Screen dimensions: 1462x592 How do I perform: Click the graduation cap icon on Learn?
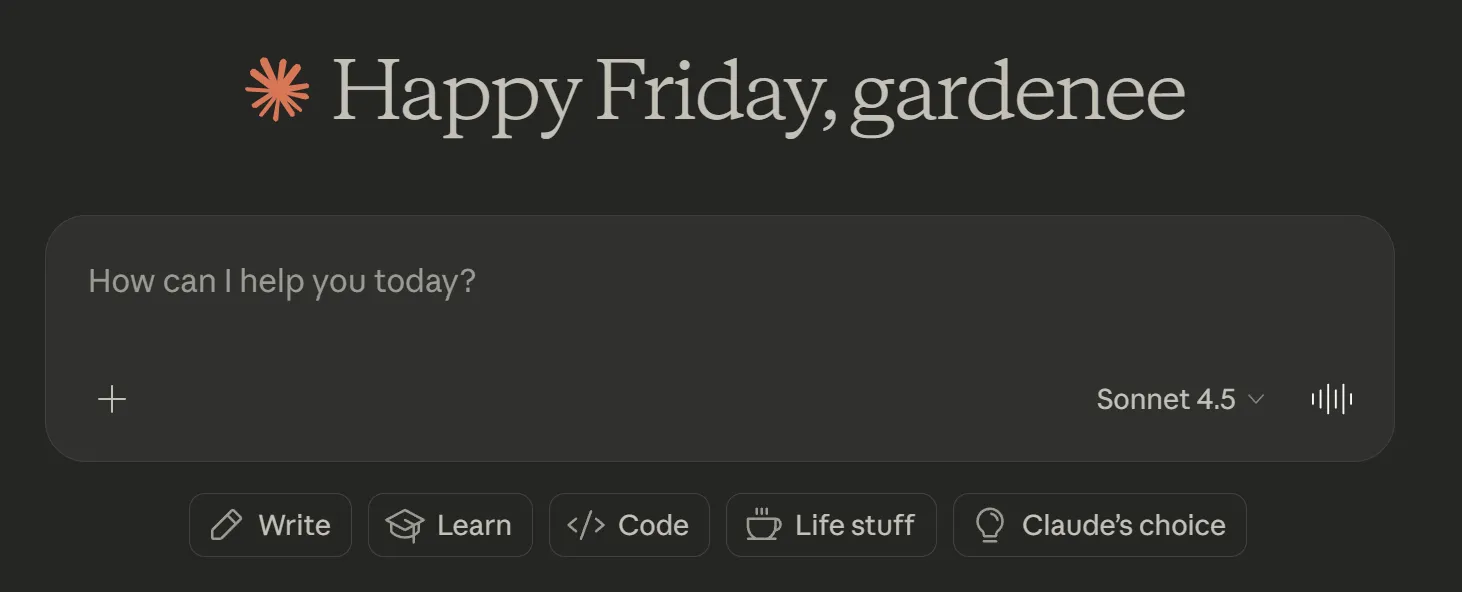(x=405, y=525)
